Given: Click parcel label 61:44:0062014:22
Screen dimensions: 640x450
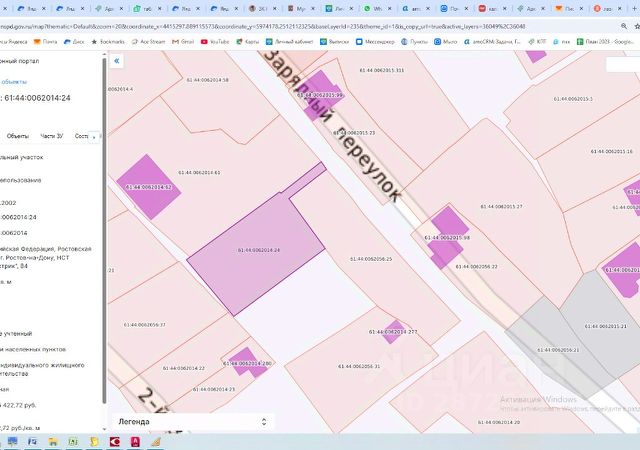Looking at the screenshot, I should (x=184, y=368).
